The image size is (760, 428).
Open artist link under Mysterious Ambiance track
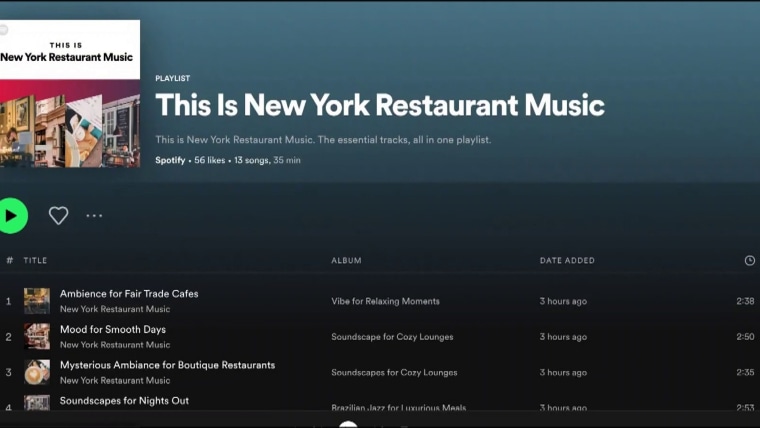[x=115, y=380]
